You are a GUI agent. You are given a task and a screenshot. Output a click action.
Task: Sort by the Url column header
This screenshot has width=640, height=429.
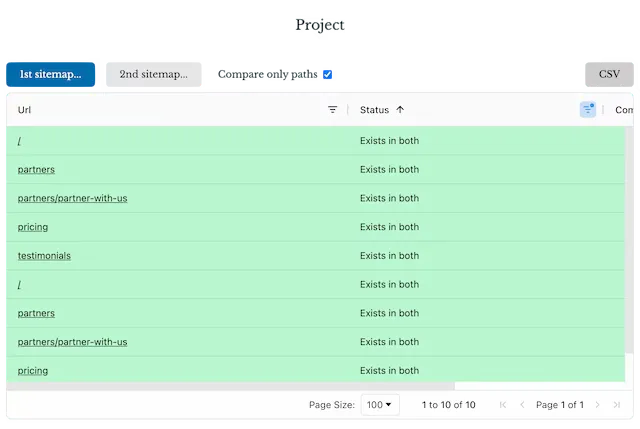(x=24, y=110)
